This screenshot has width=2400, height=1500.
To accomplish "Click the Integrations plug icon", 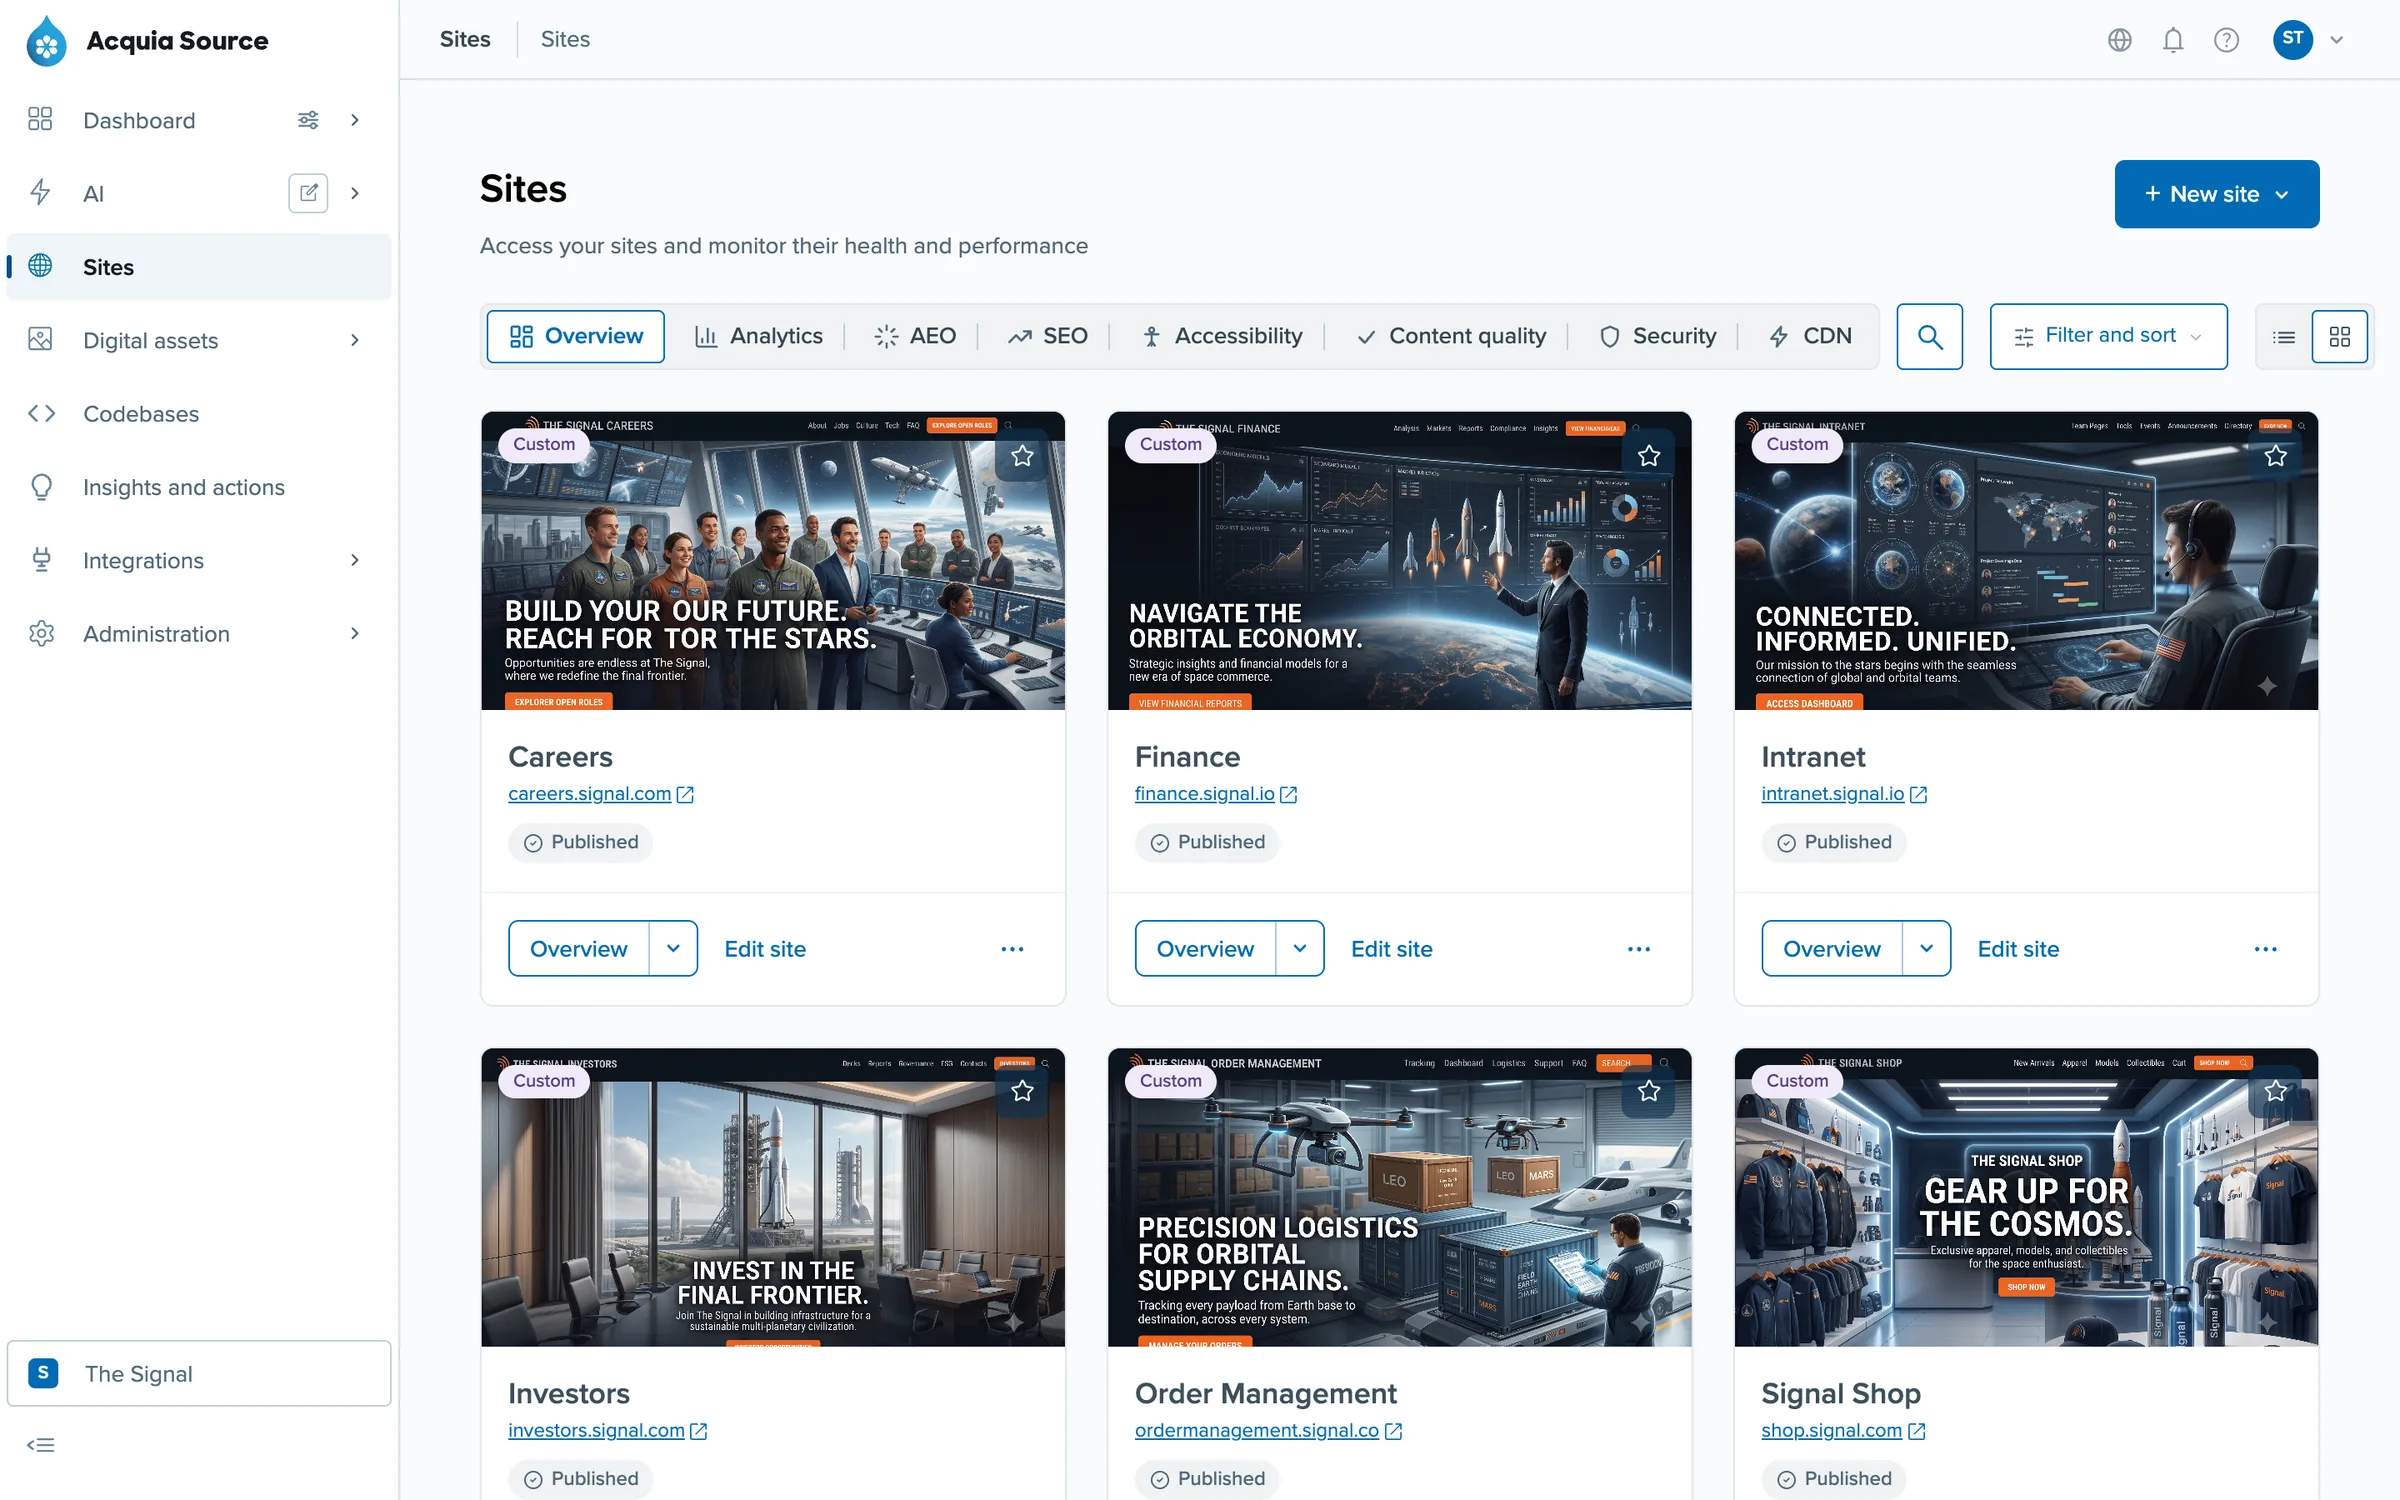I will pyautogui.click(x=41, y=560).
